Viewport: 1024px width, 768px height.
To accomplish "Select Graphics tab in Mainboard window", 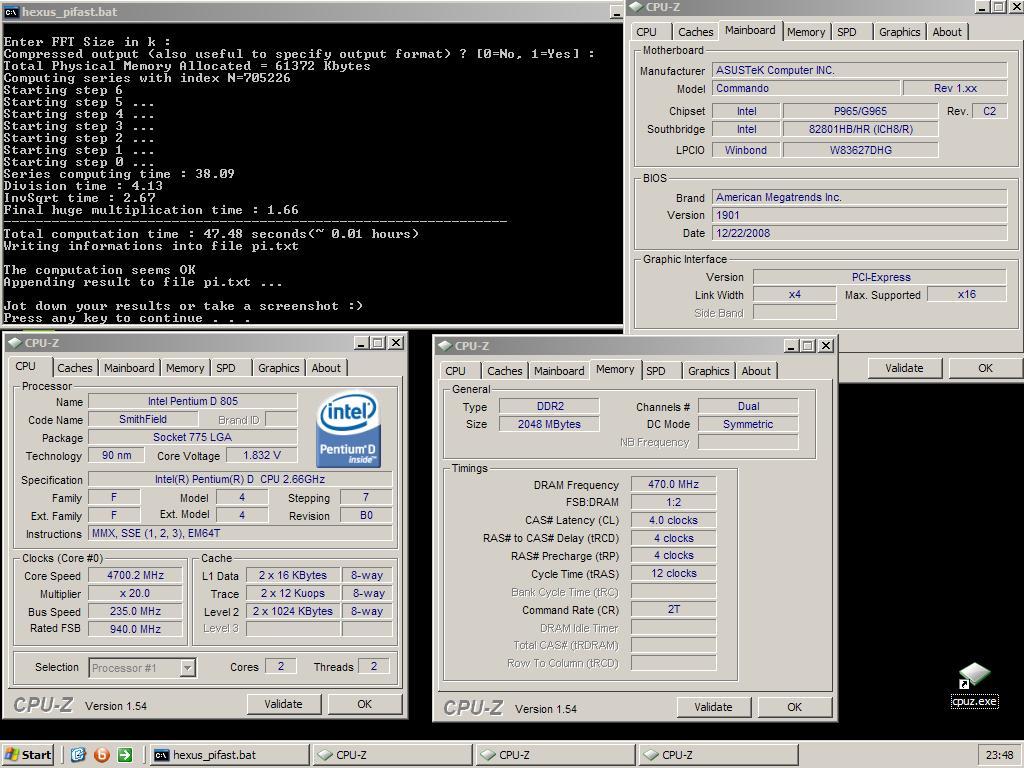I will coord(899,32).
